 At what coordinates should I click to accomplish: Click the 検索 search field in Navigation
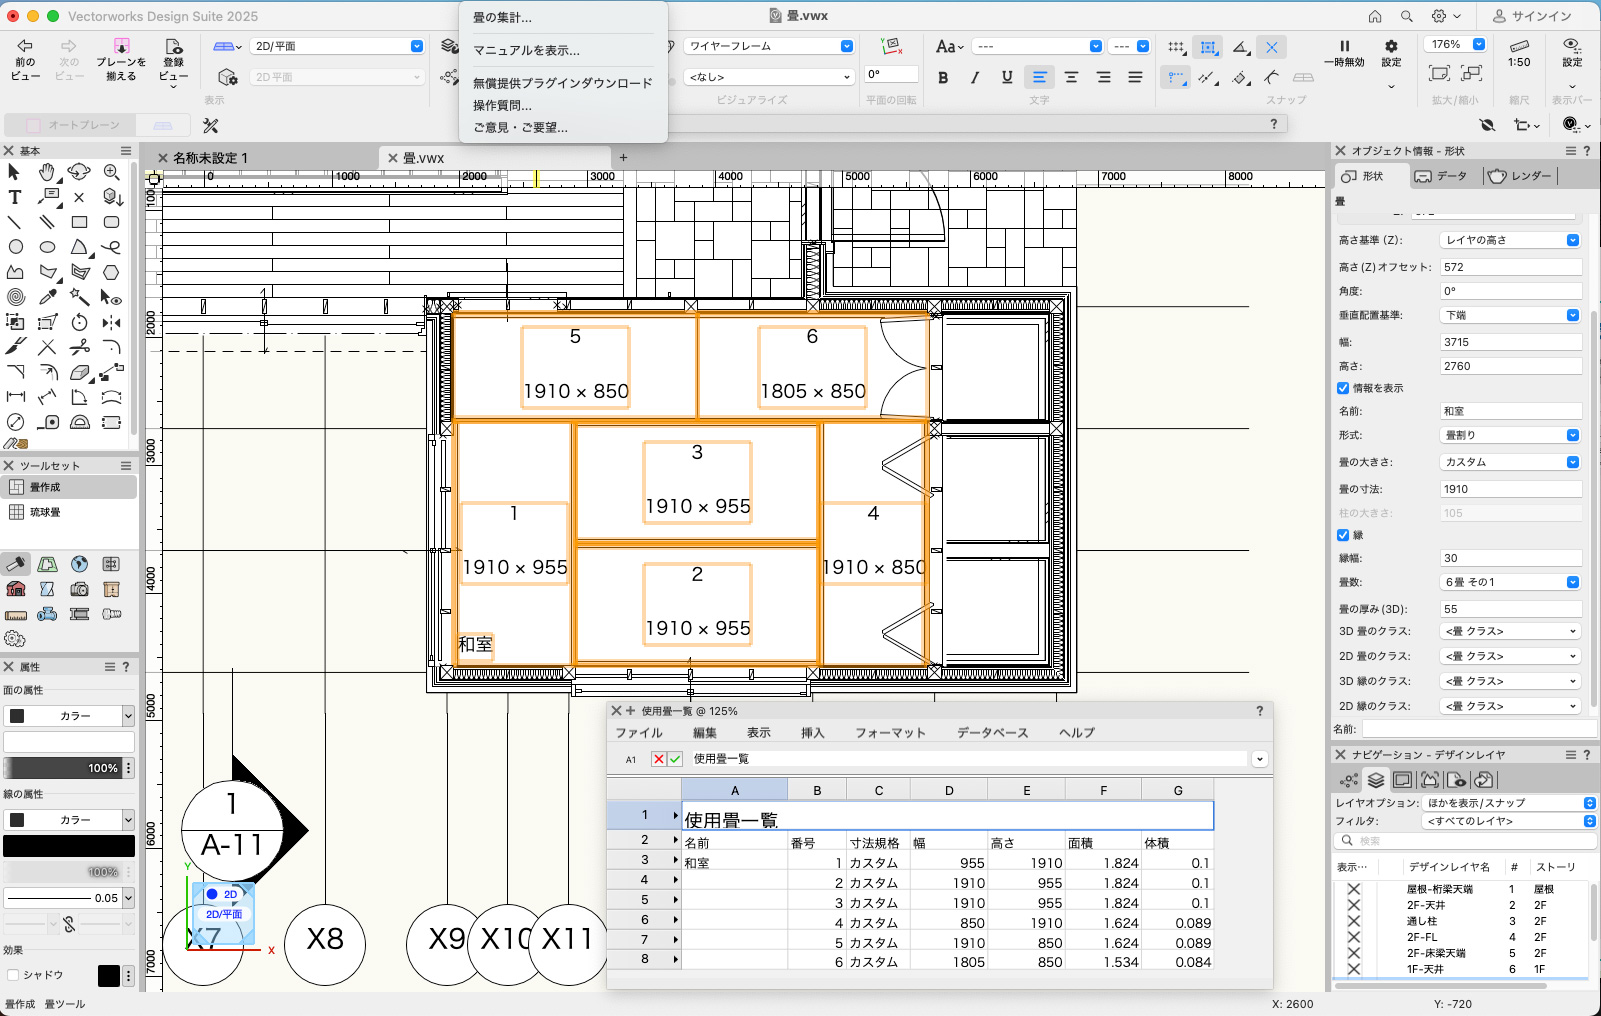point(1465,841)
